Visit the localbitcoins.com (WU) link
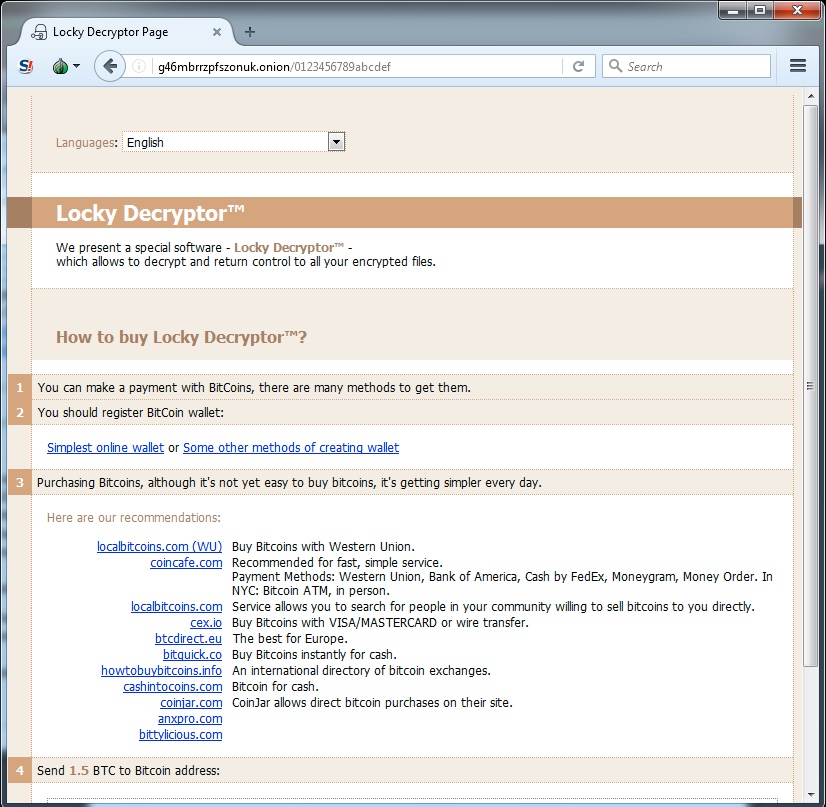Viewport: 826px width, 807px height. point(159,547)
